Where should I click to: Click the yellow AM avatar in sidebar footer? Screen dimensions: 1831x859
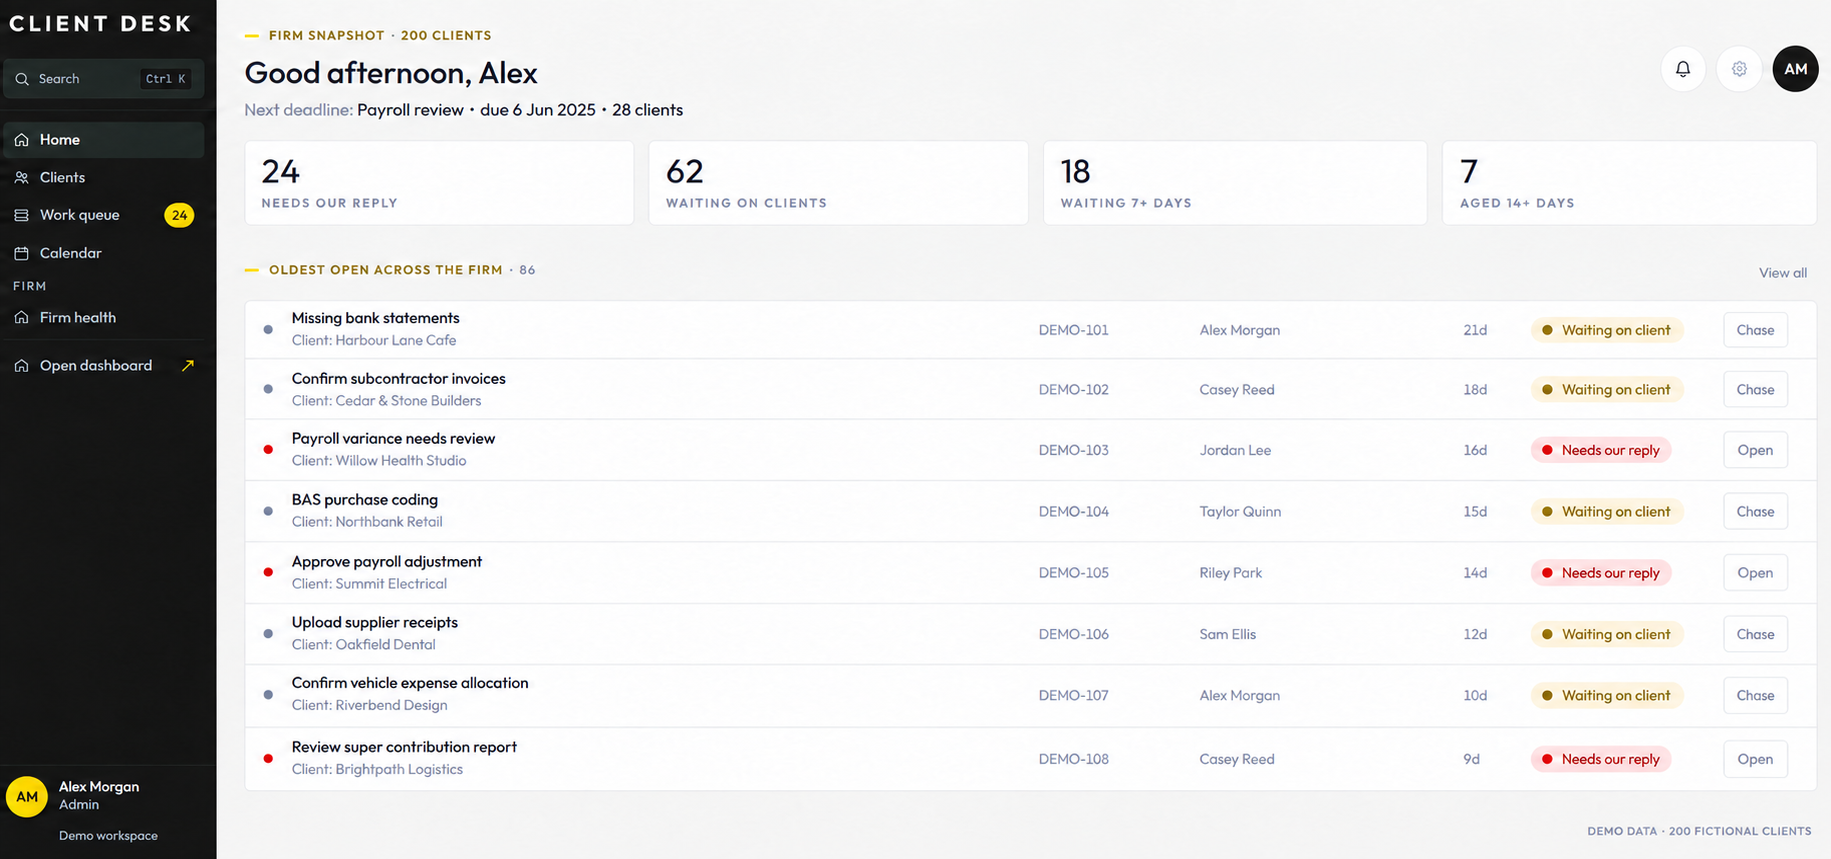pos(27,796)
